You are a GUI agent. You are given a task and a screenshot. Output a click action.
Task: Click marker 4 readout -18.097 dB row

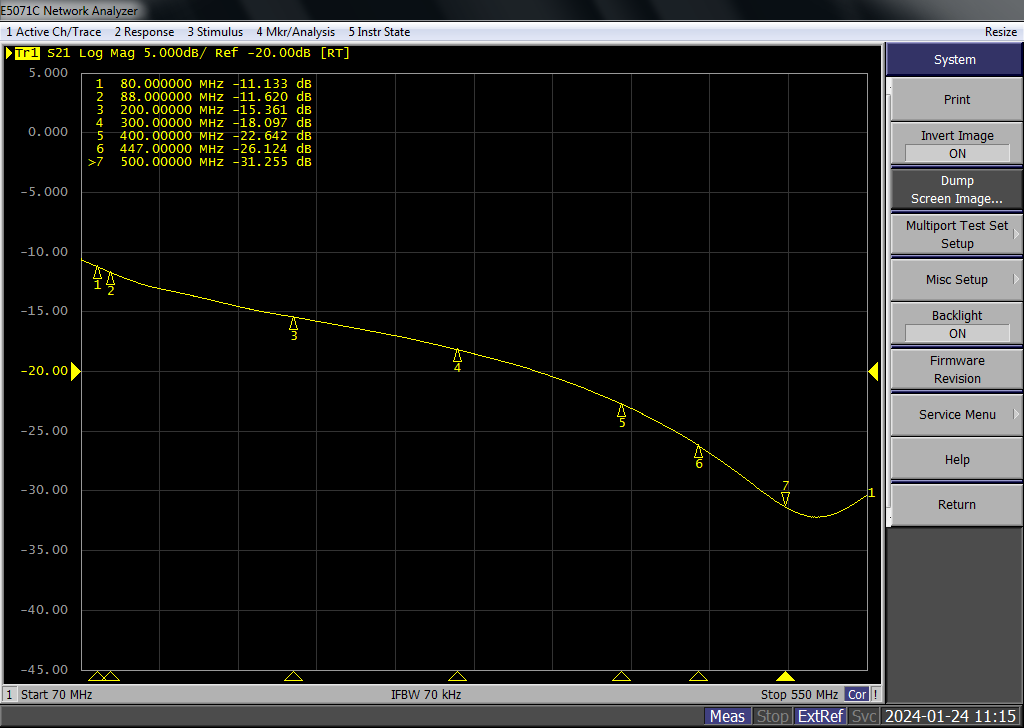(203, 123)
